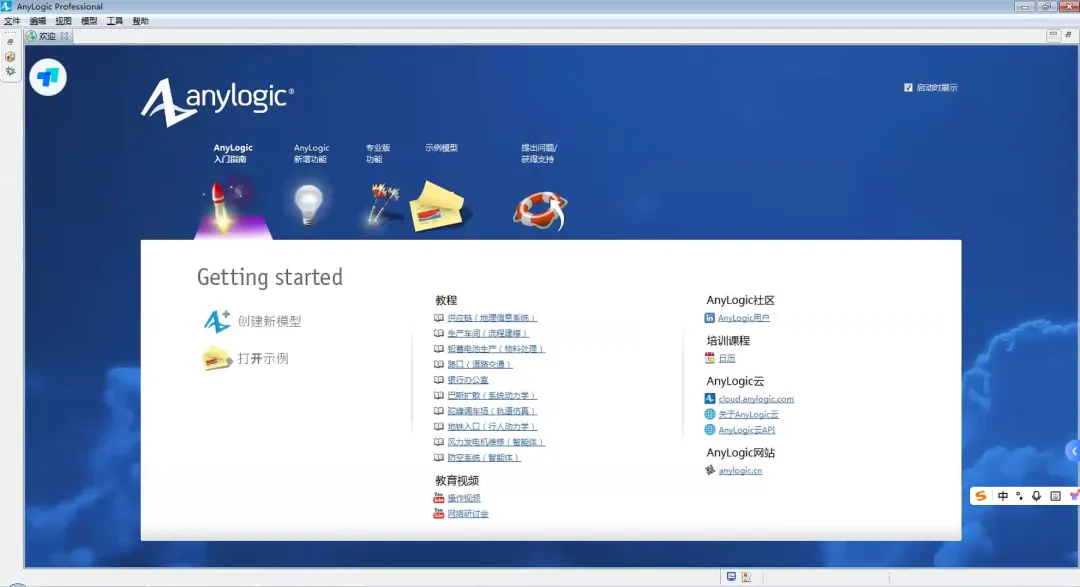Expand the blue arrow tab on right edge
Screen dimensions: 1080x587
(x=1073, y=451)
